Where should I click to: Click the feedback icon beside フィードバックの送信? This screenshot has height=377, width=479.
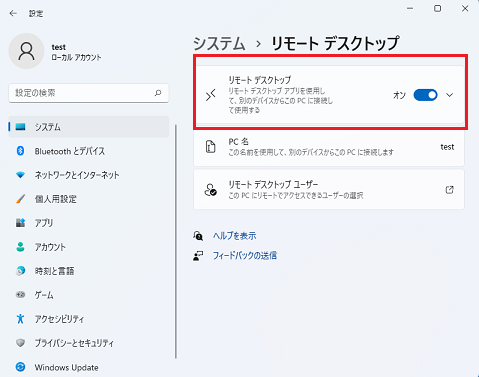[x=198, y=256]
